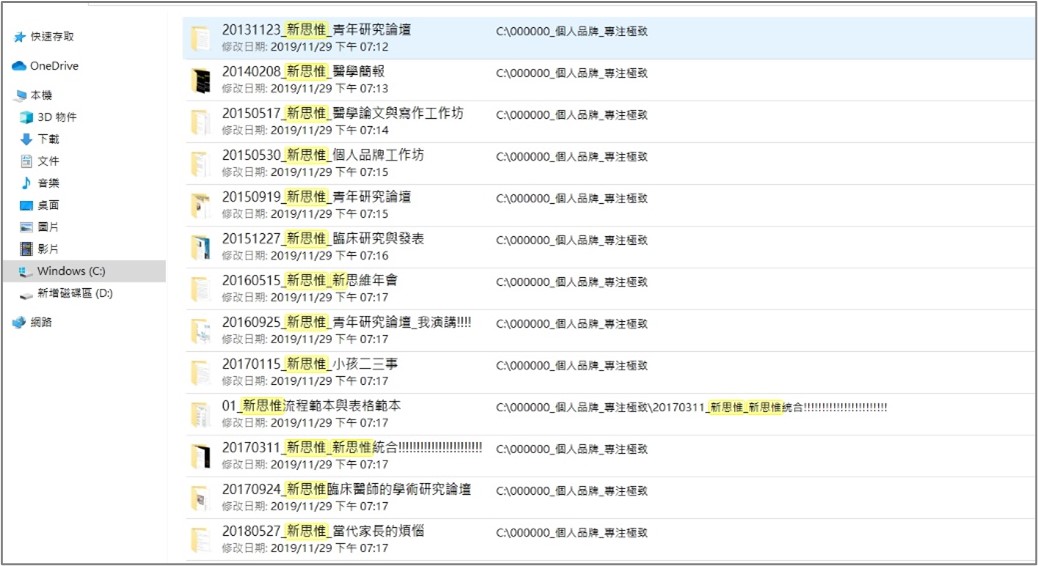Click the 網路 network icon

point(19,322)
